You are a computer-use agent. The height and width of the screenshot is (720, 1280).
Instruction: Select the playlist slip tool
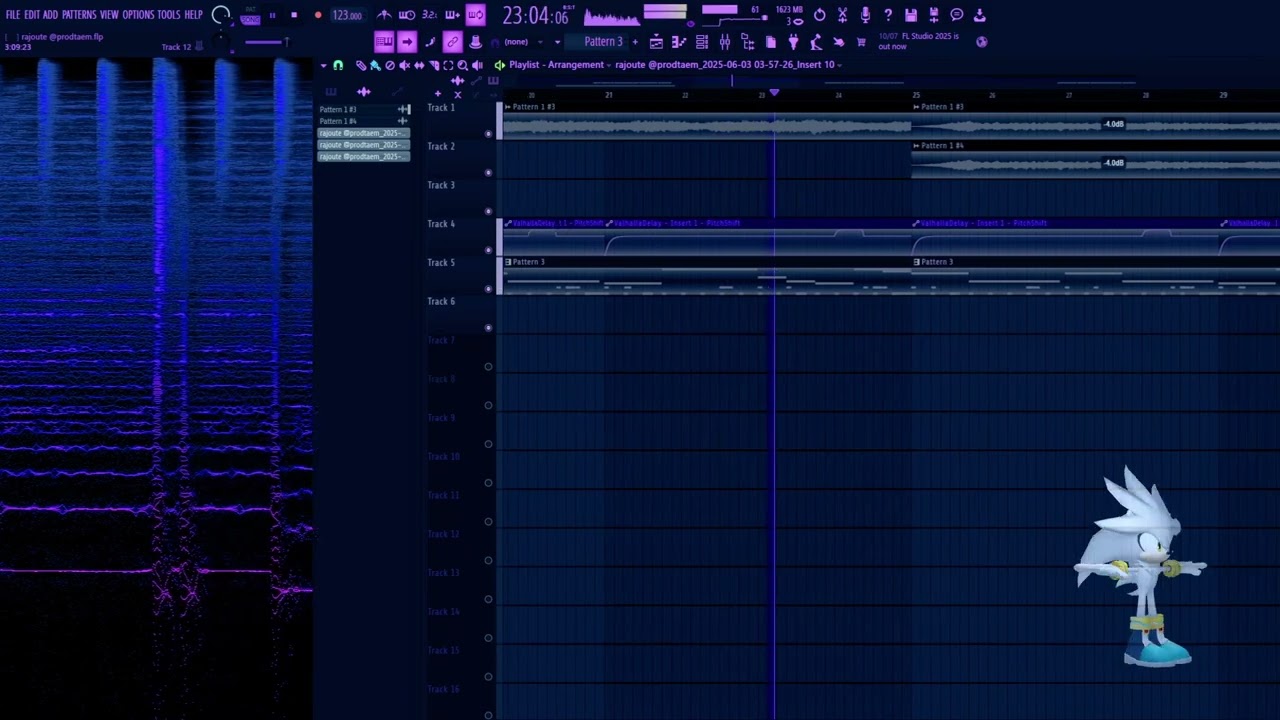click(x=419, y=65)
